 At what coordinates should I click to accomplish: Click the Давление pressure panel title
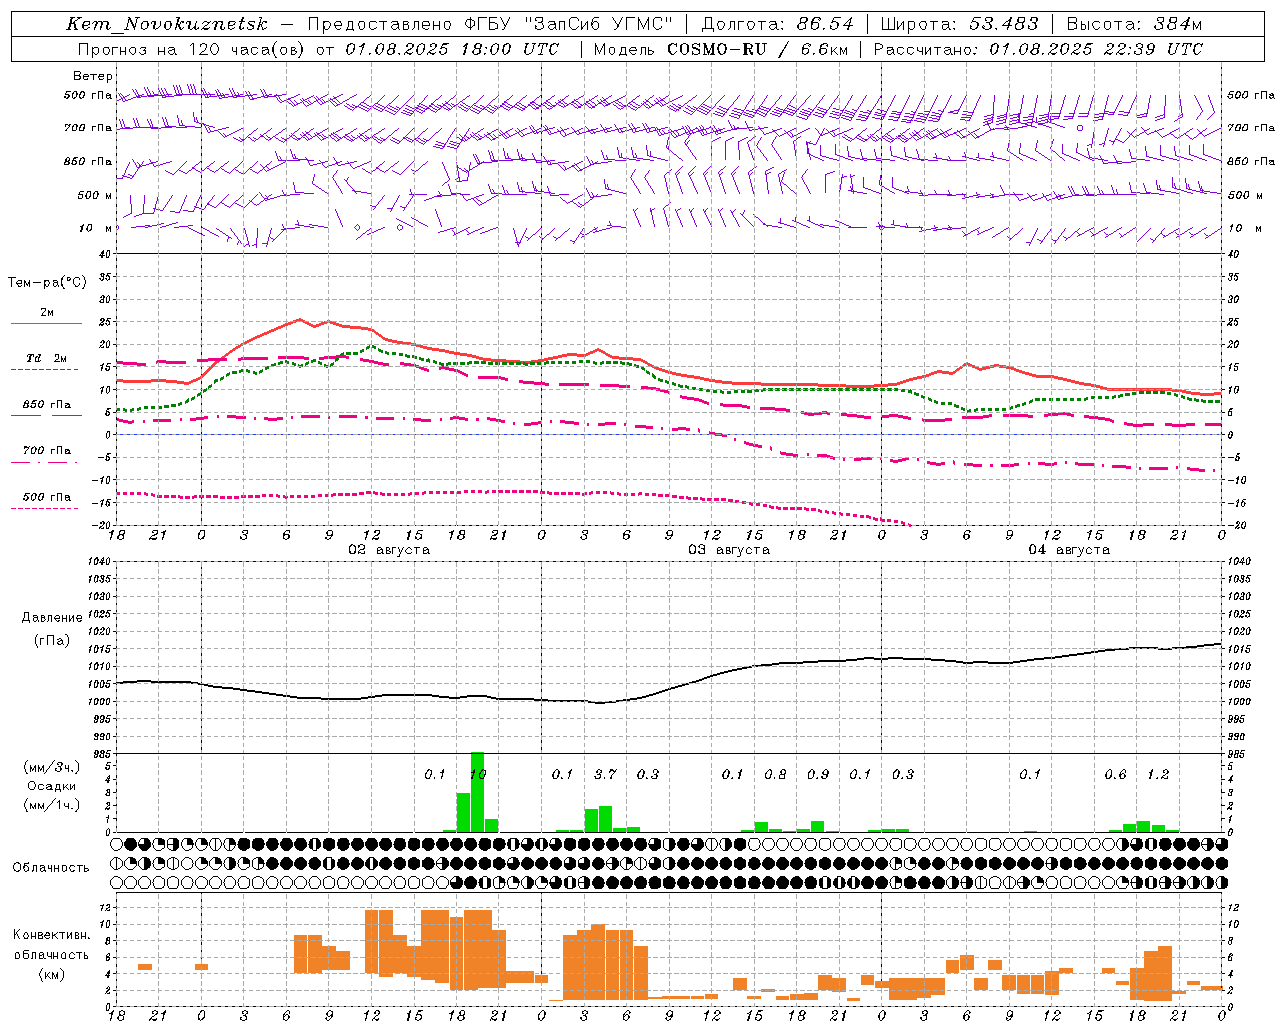(x=52, y=617)
